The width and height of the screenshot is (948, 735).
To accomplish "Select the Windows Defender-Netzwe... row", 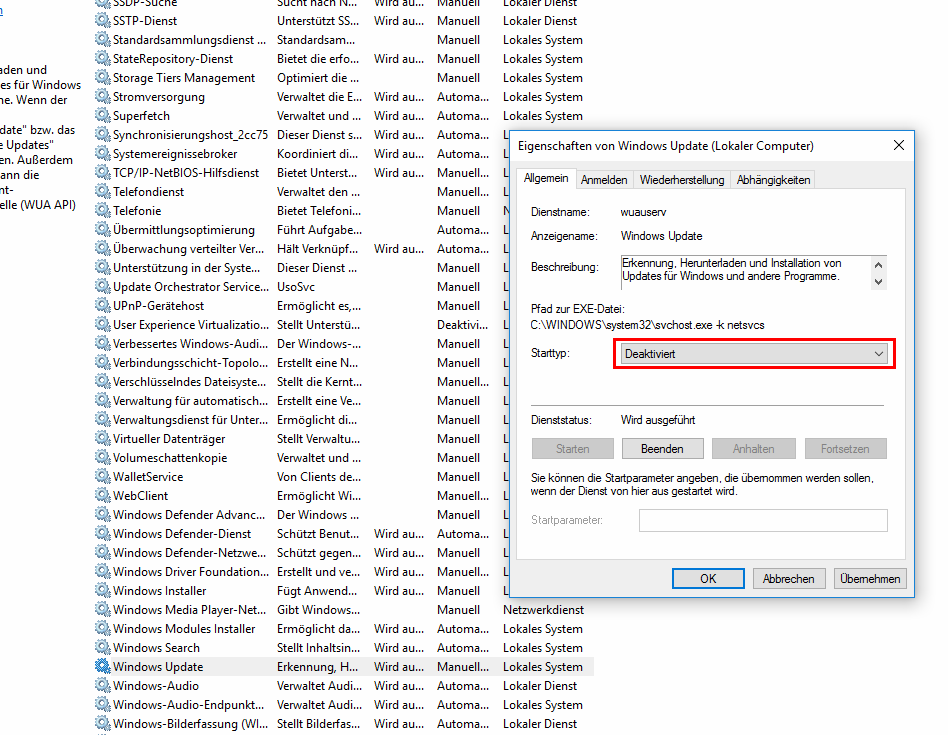I will pos(301,552).
